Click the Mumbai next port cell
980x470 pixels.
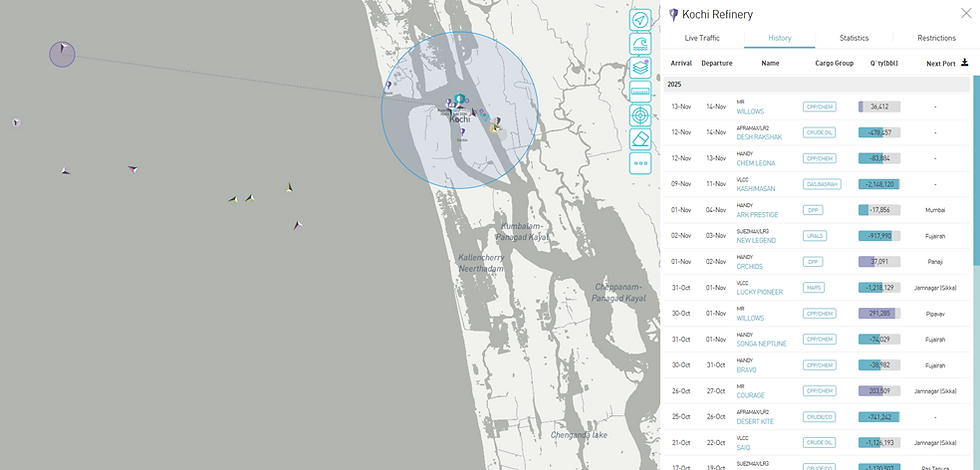935,210
